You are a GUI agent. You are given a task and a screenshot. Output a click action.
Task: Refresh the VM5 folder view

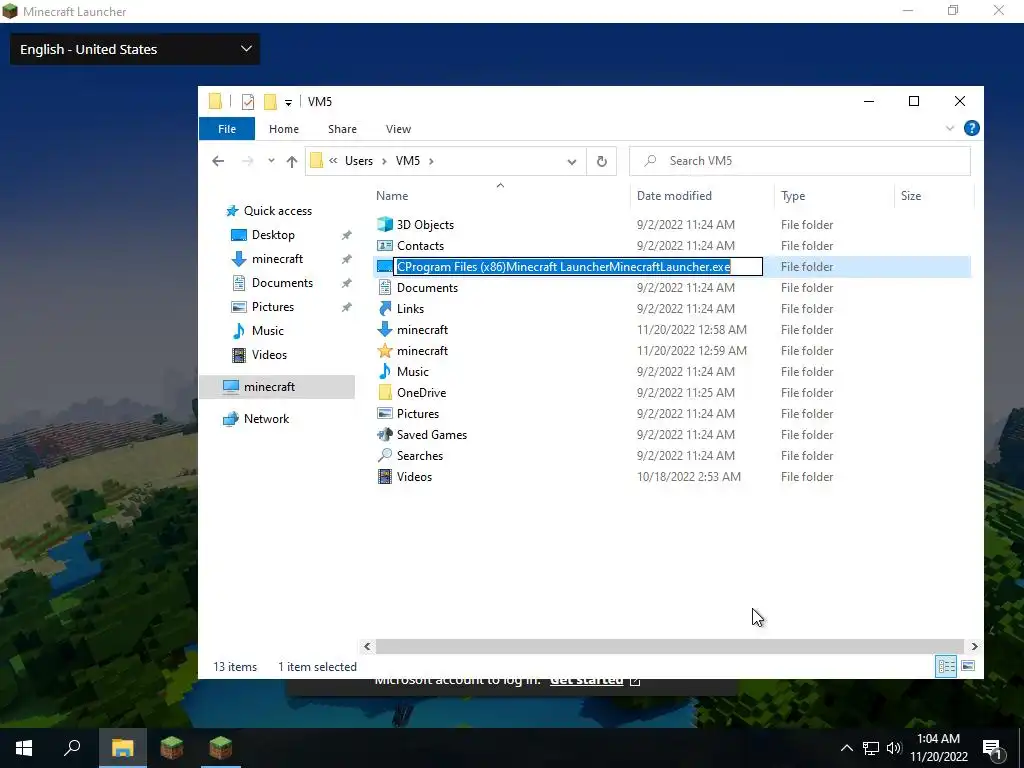tap(601, 161)
